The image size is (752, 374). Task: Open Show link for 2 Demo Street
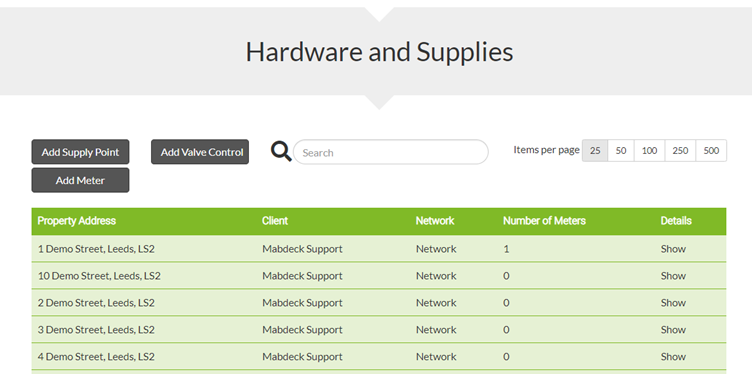pos(673,303)
